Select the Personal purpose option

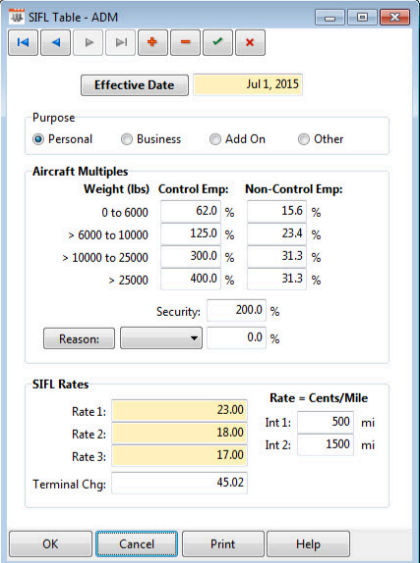(38, 139)
